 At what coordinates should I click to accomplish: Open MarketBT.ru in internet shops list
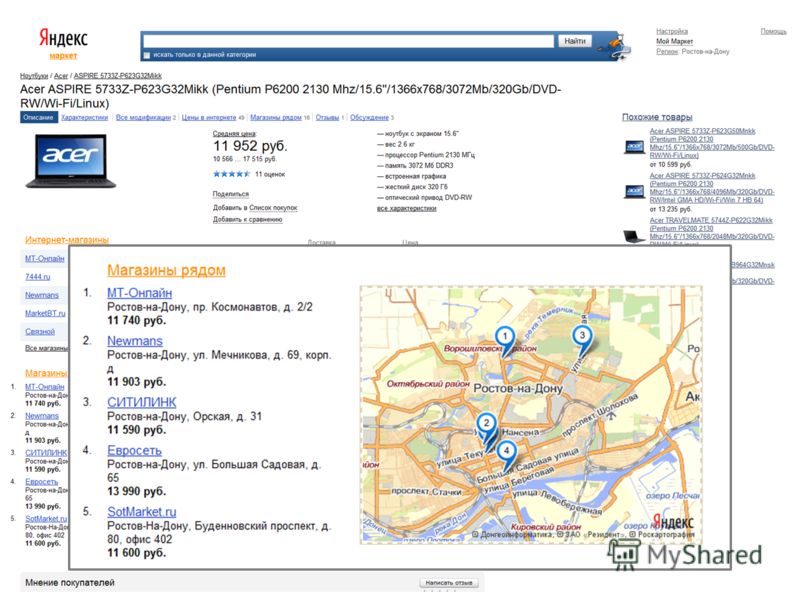(45, 313)
